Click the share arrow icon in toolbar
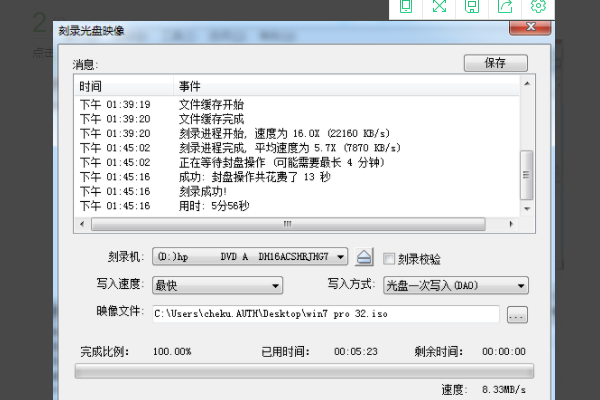Viewport: 600px width, 400px height. tap(505, 7)
